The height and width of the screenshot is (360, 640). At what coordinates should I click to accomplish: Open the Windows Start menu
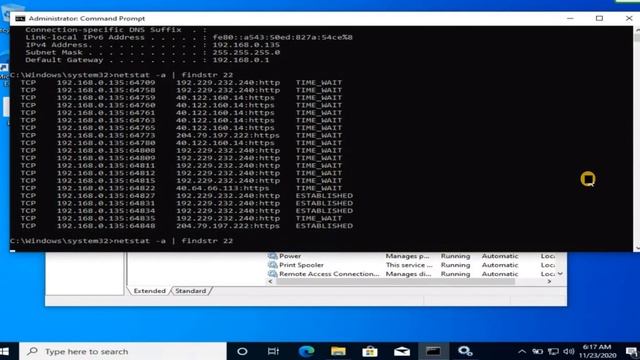(5, 351)
